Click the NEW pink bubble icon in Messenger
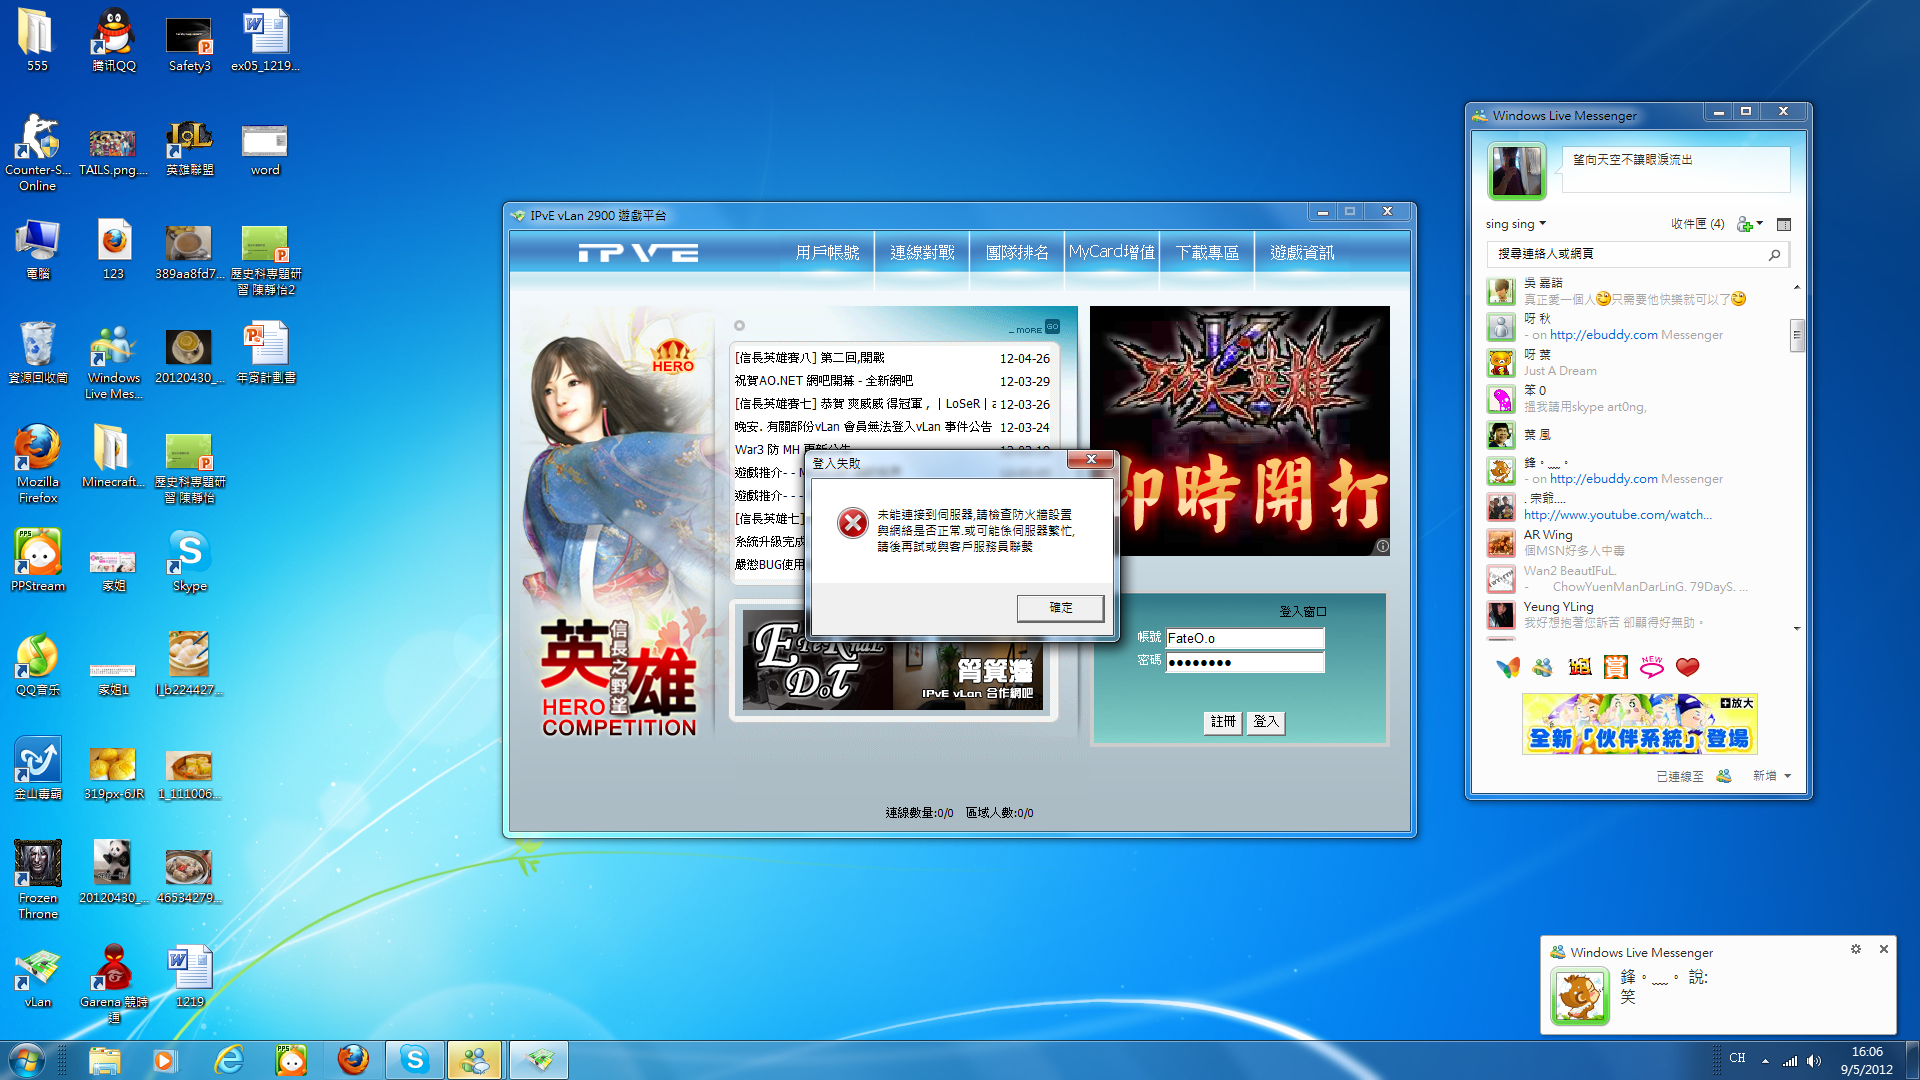 (x=1651, y=667)
